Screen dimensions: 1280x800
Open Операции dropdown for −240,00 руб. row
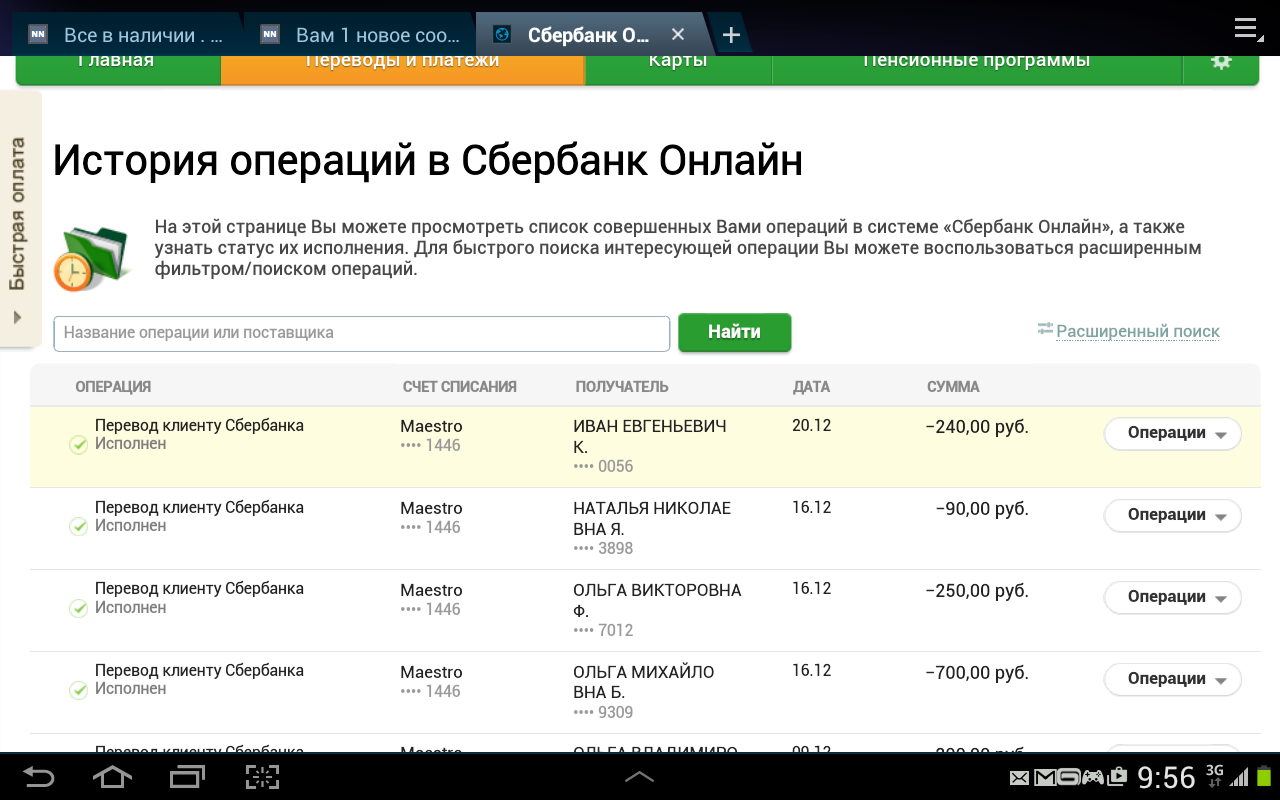click(1172, 433)
